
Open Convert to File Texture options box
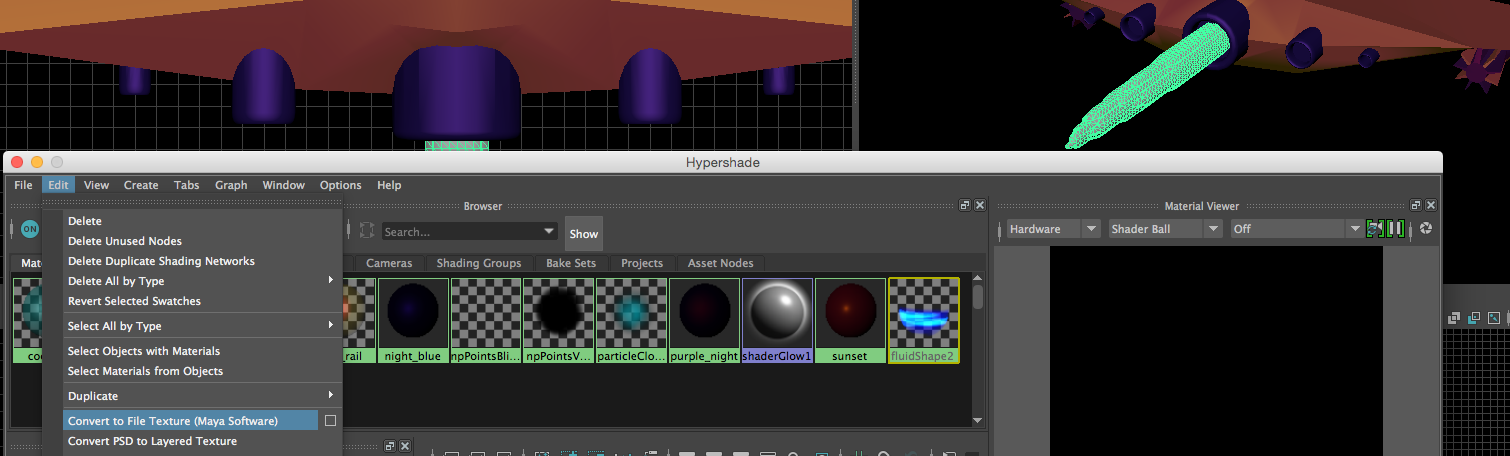(x=330, y=421)
